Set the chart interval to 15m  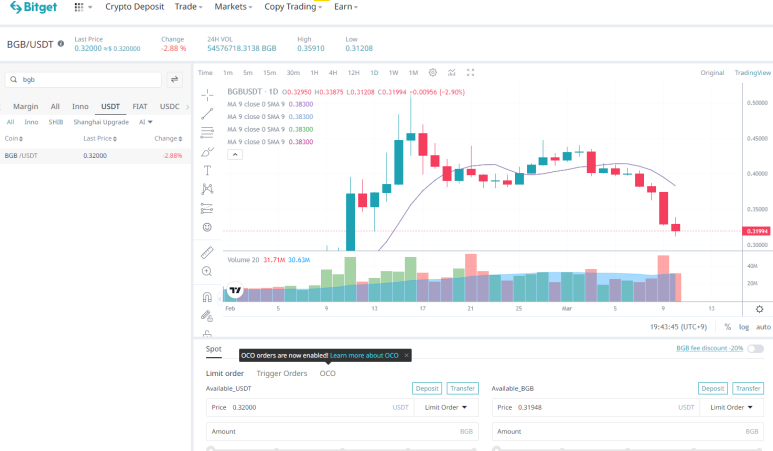coord(269,72)
